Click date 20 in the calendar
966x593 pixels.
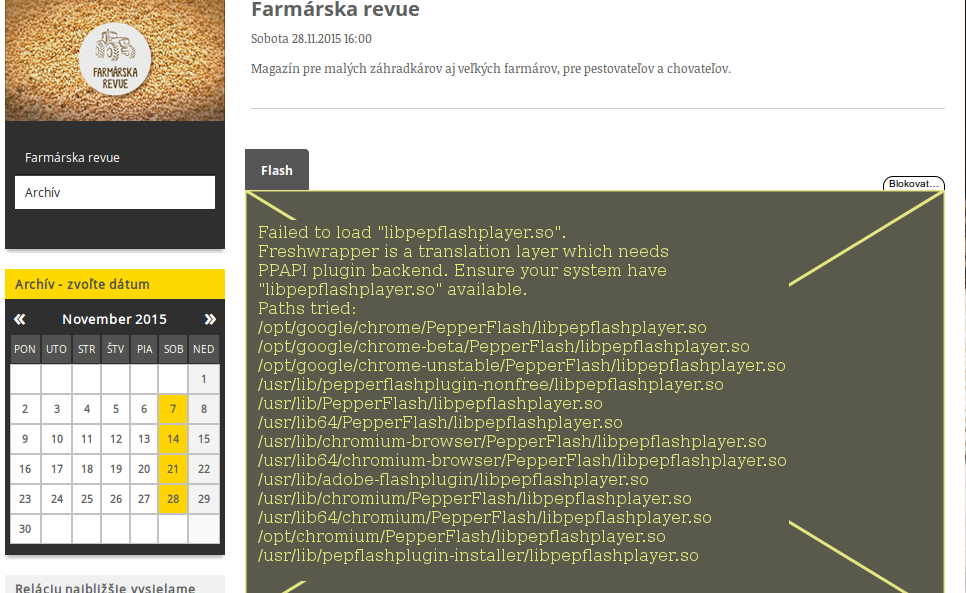pyautogui.click(x=144, y=469)
